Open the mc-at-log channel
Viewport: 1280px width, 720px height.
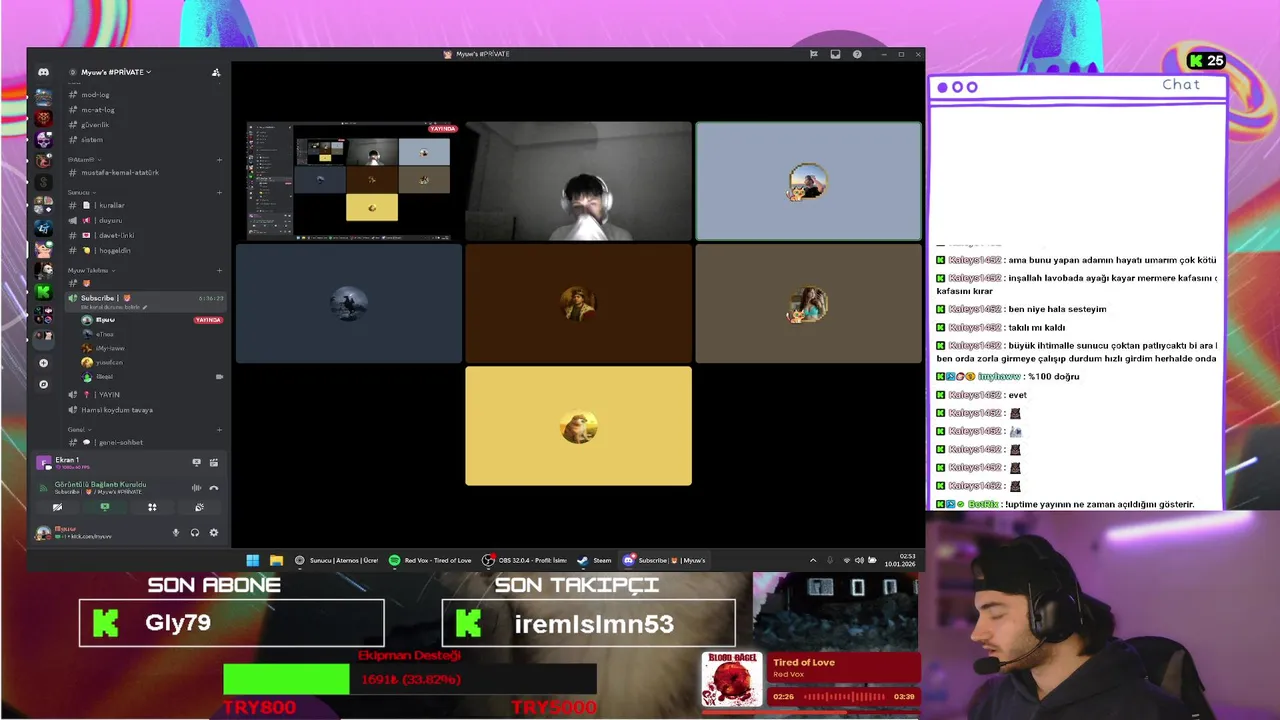(145, 110)
